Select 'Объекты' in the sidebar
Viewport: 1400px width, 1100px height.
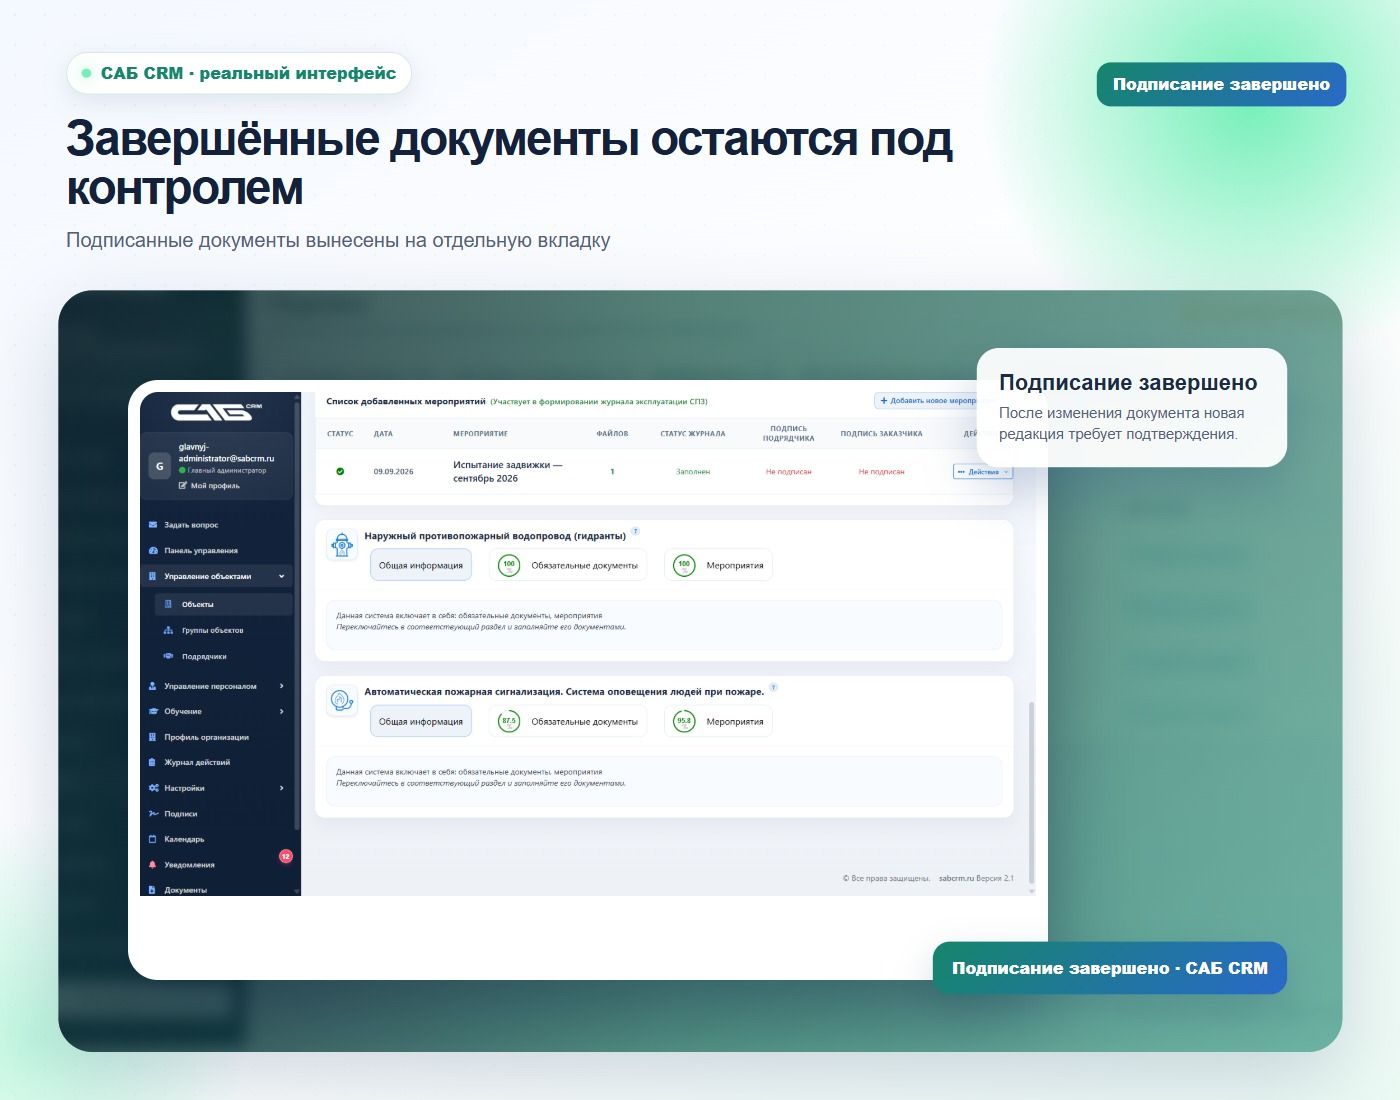pyautogui.click(x=223, y=604)
